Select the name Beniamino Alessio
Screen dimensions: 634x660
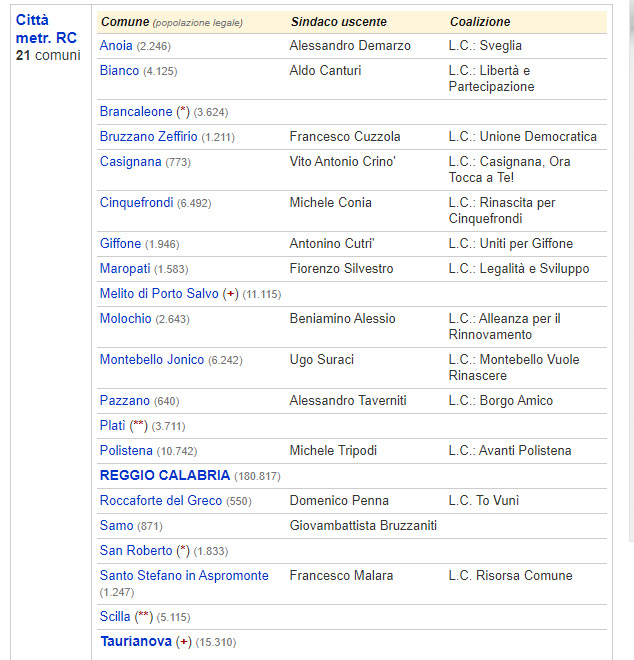tap(343, 319)
